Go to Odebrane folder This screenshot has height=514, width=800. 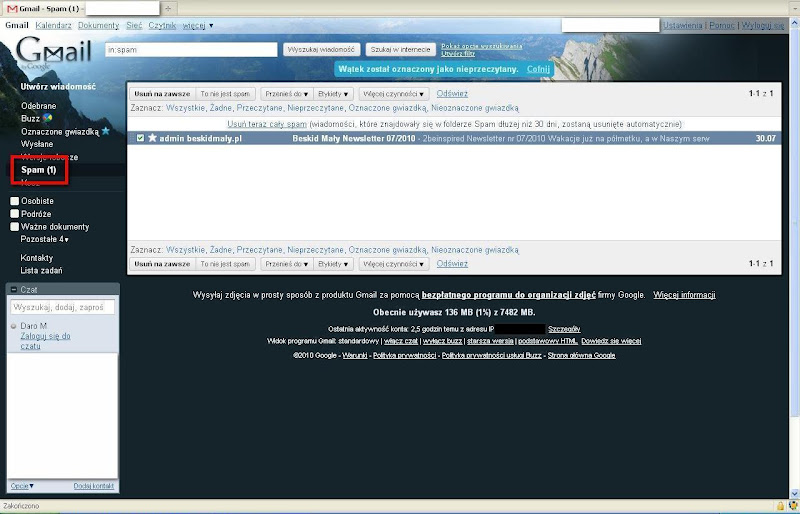pyautogui.click(x=39, y=106)
